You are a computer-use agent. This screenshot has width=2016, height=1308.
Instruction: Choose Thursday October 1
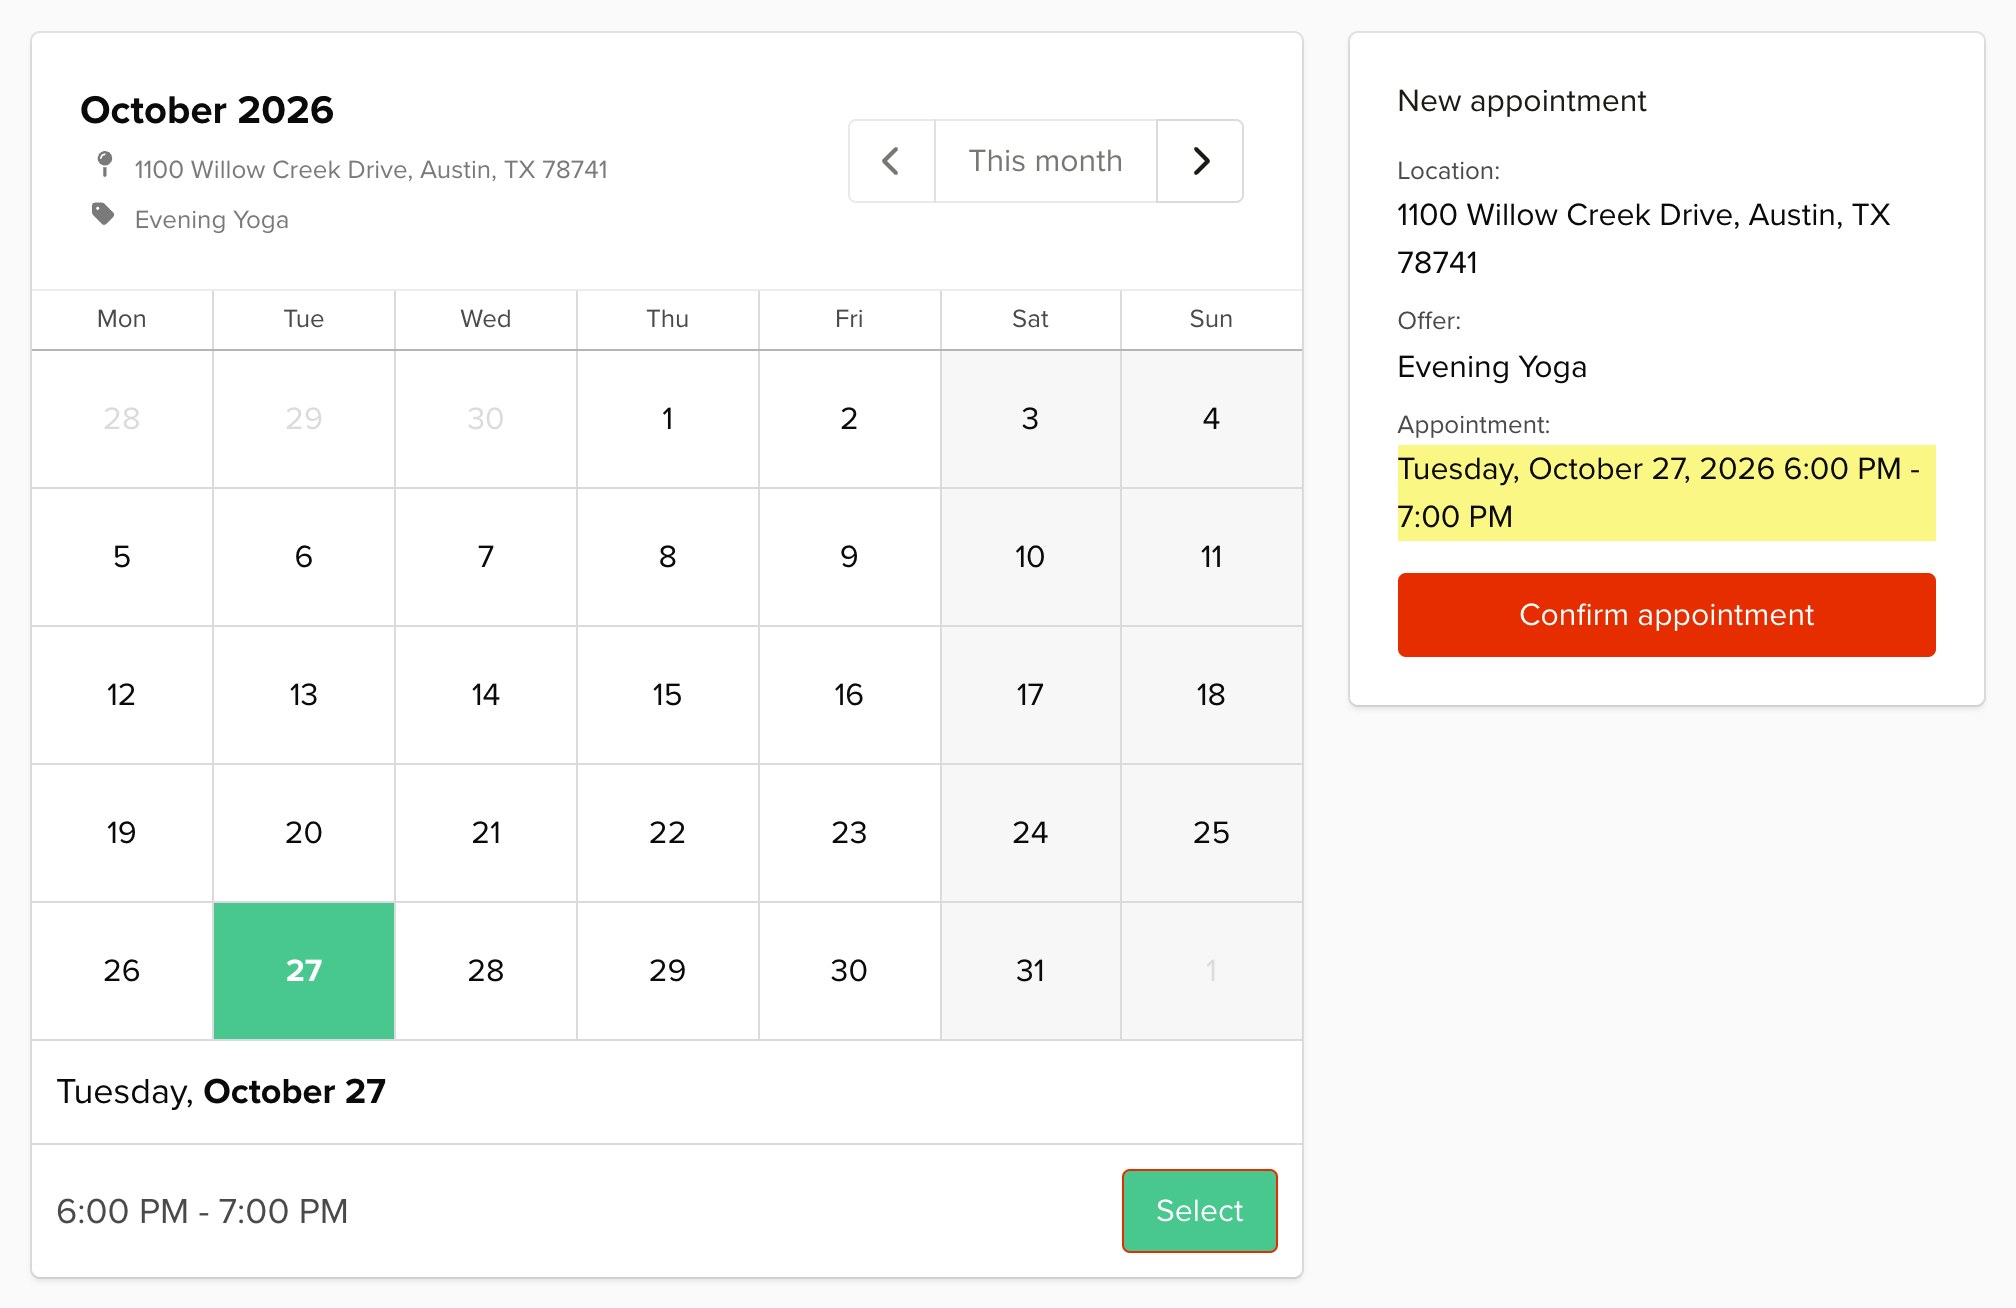point(667,419)
